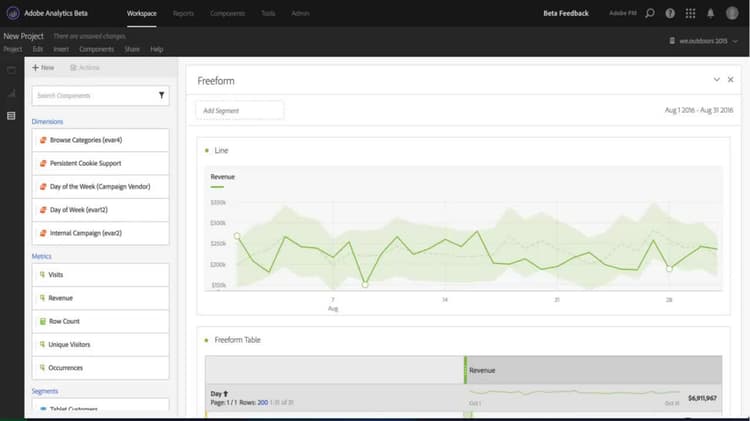This screenshot has height=421, width=750.
Task: Open the Components menu under New Project
Action: pos(97,49)
